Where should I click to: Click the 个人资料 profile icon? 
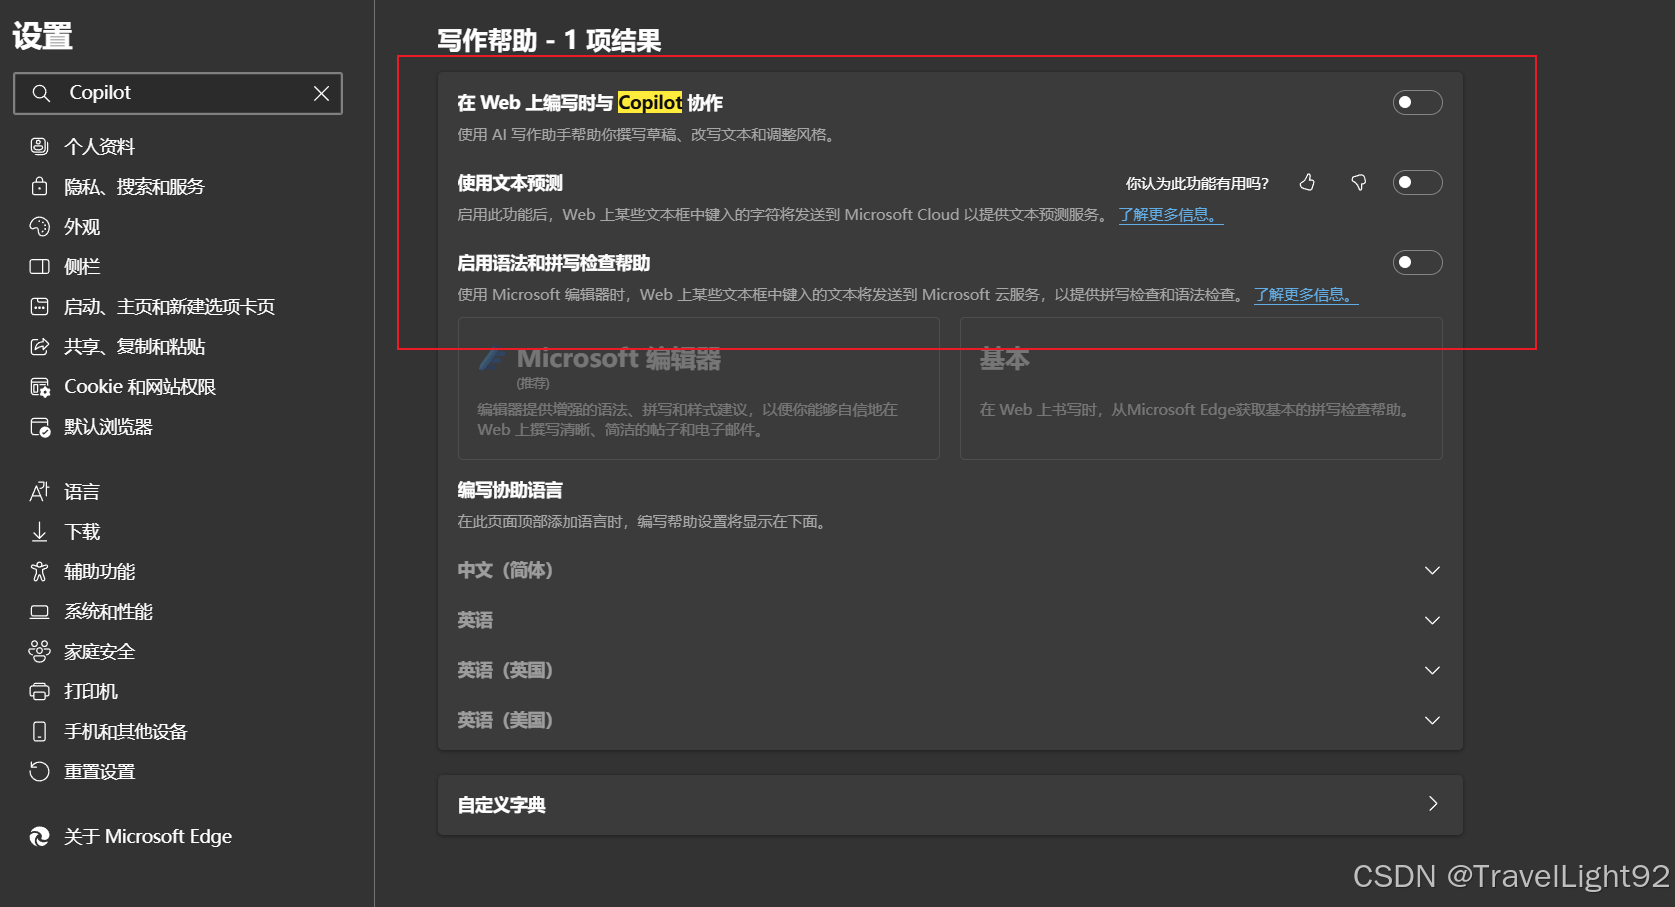39,146
